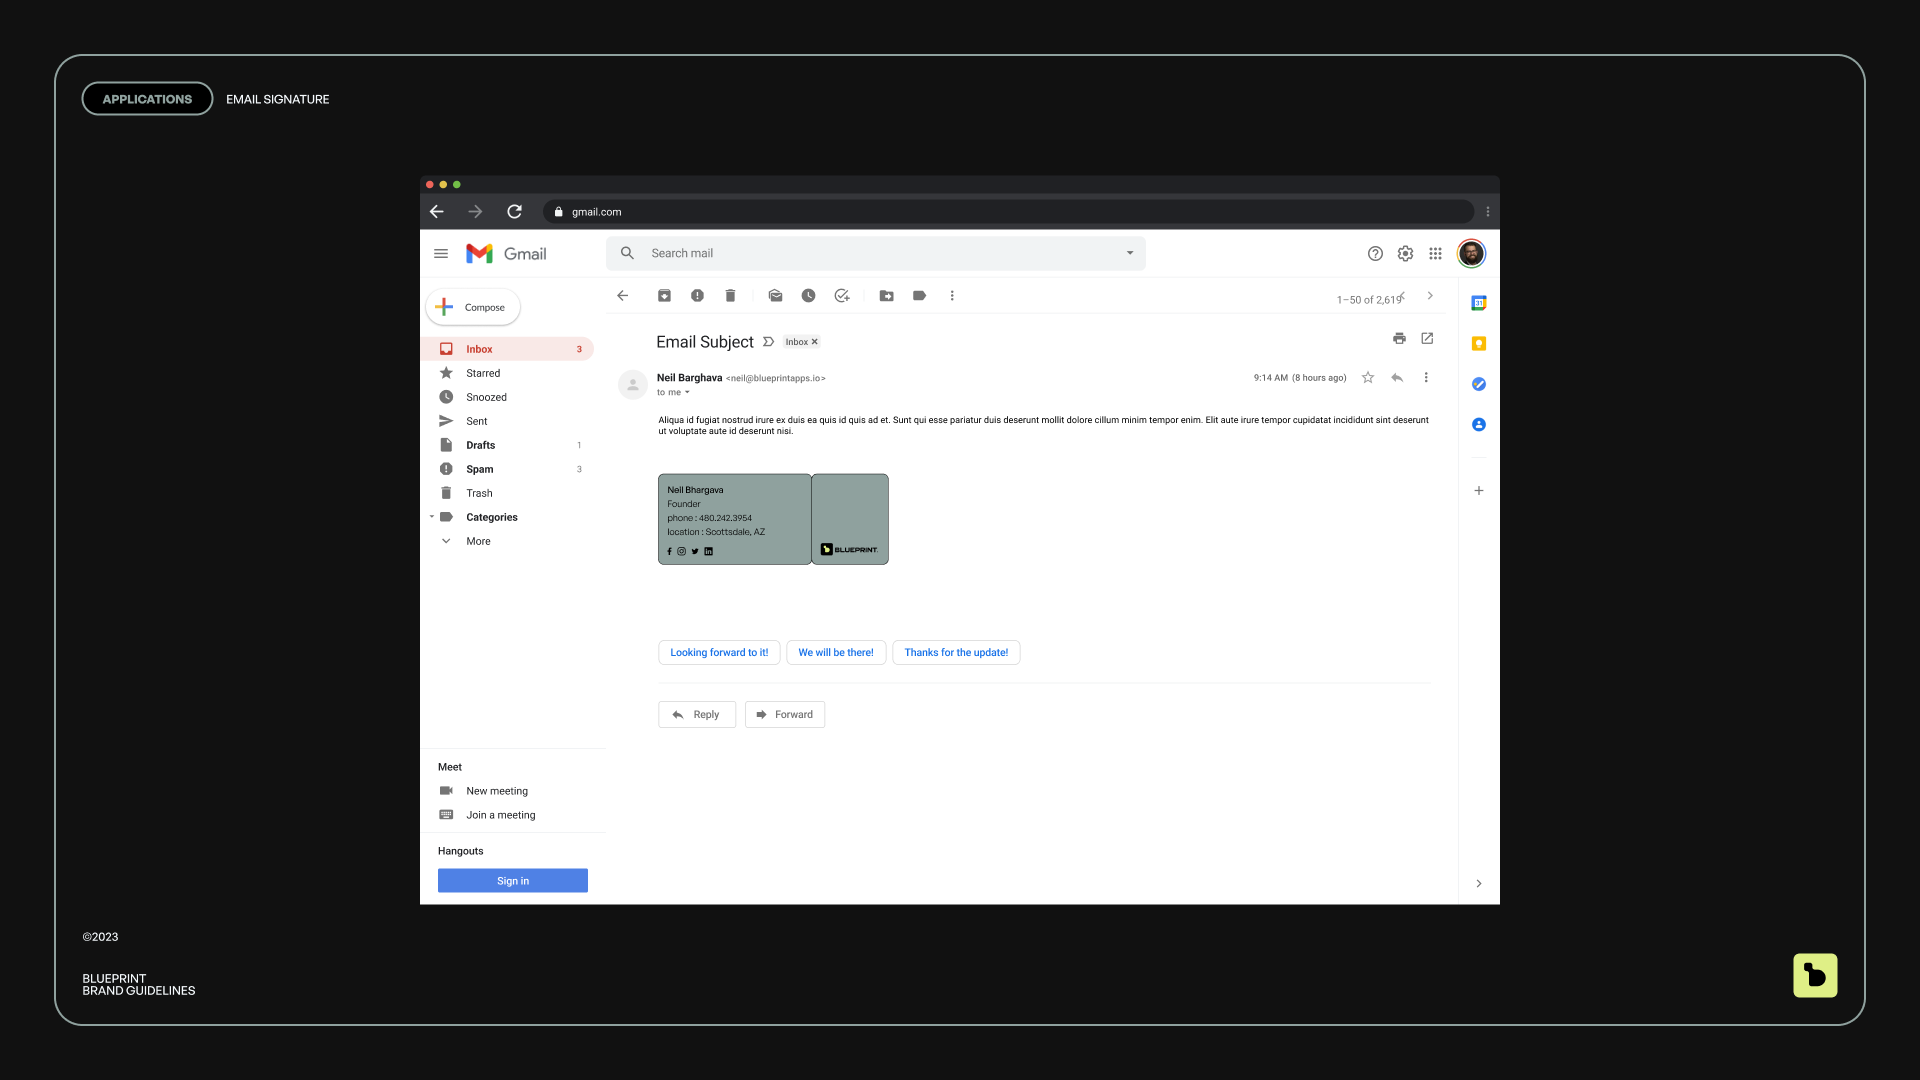Add email to Tasks
The width and height of the screenshot is (1920, 1080).
pyautogui.click(x=842, y=296)
